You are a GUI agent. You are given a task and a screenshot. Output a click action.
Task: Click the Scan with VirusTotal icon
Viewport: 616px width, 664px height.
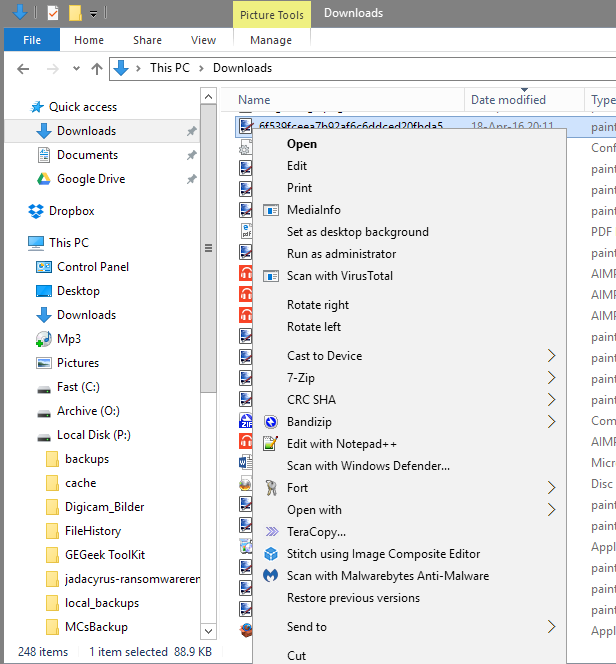(271, 276)
